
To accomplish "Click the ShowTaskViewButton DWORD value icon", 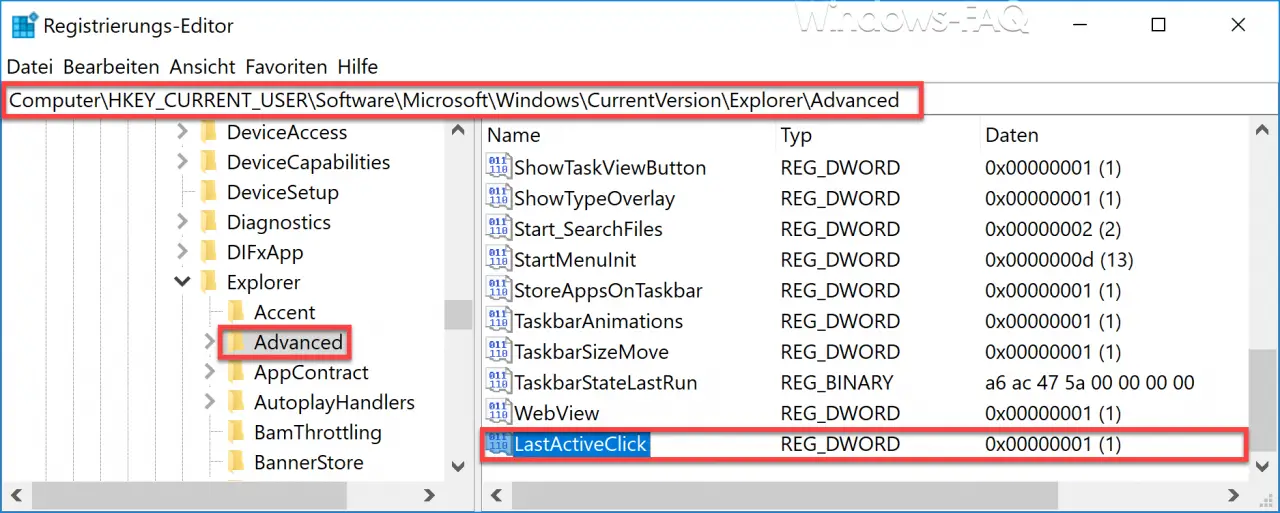I will click(x=497, y=167).
